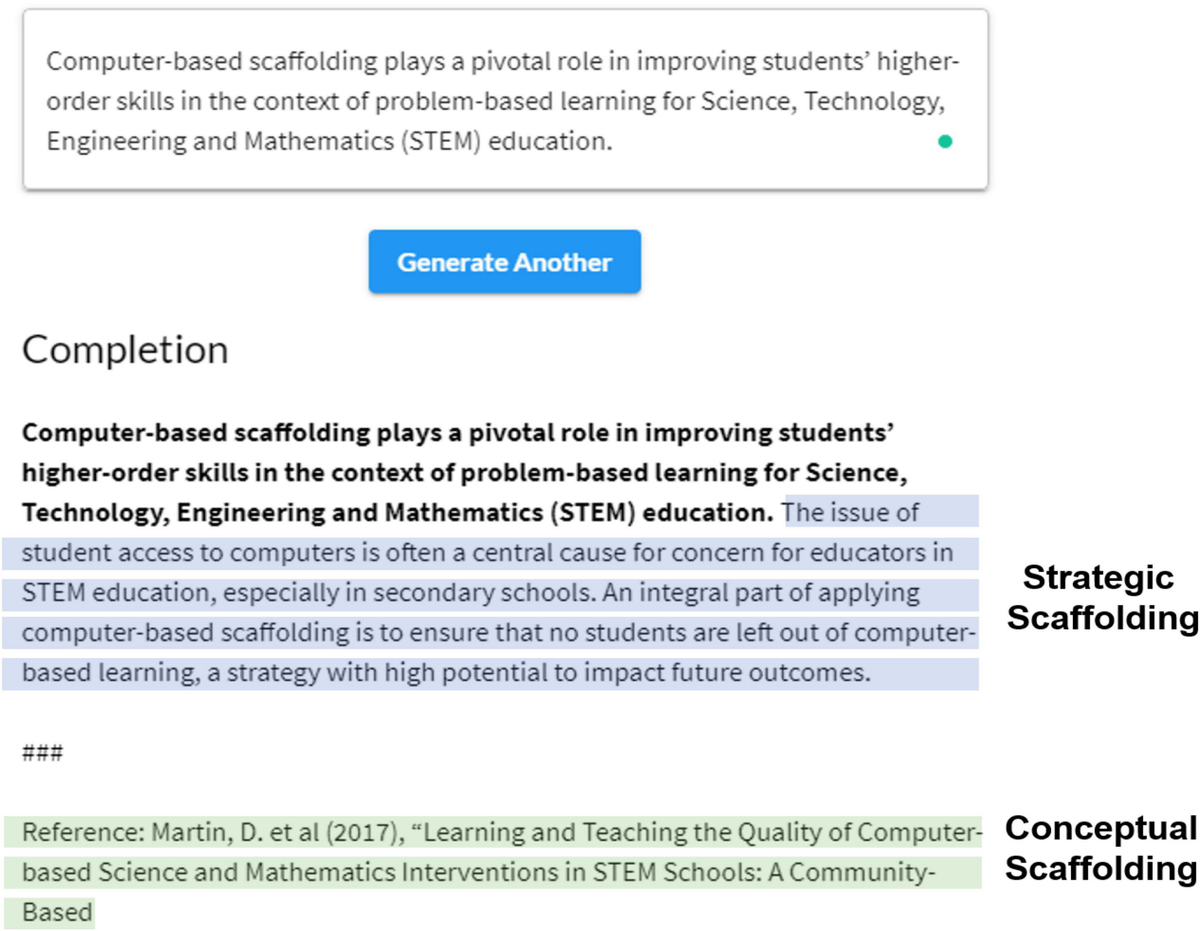The height and width of the screenshot is (931, 1200).
Task: Click the Completion heading
Action: pyautogui.click(x=125, y=350)
